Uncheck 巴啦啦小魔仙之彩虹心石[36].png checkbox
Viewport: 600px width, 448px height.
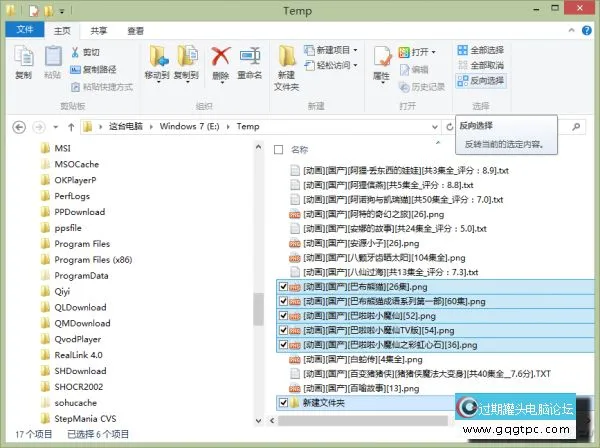tap(284, 345)
